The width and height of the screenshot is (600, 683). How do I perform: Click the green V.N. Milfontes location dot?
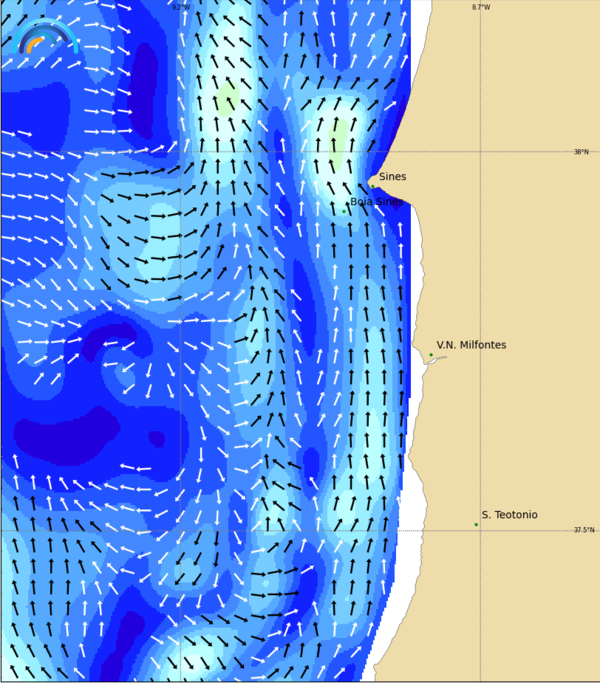coord(431,355)
